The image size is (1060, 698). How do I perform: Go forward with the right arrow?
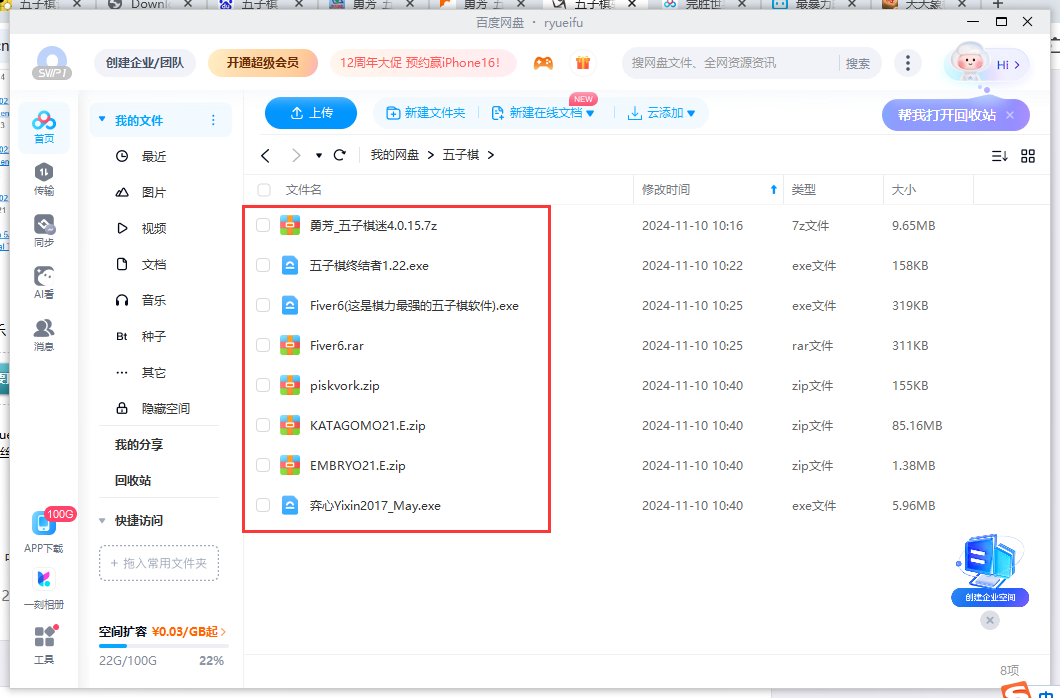(x=295, y=155)
